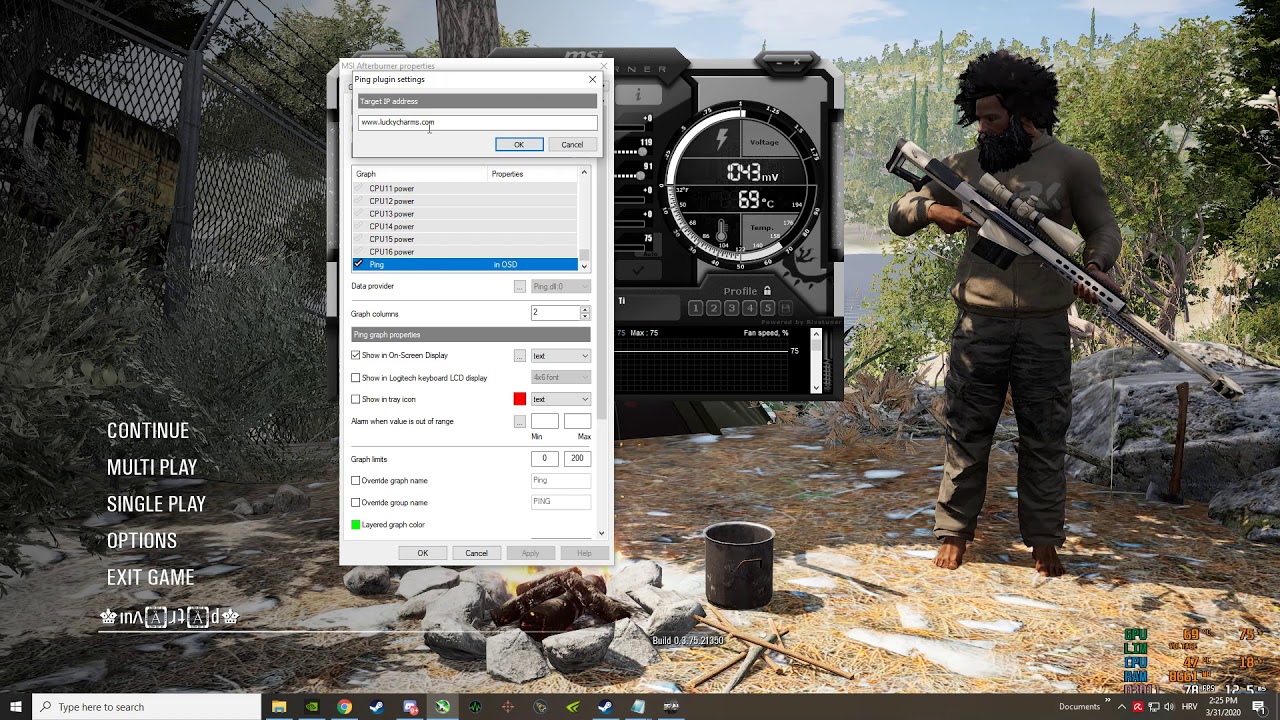Viewport: 1280px width, 720px height.
Task: Open the NVIDIA taskbar icon beside File Explorer
Action: [312, 707]
